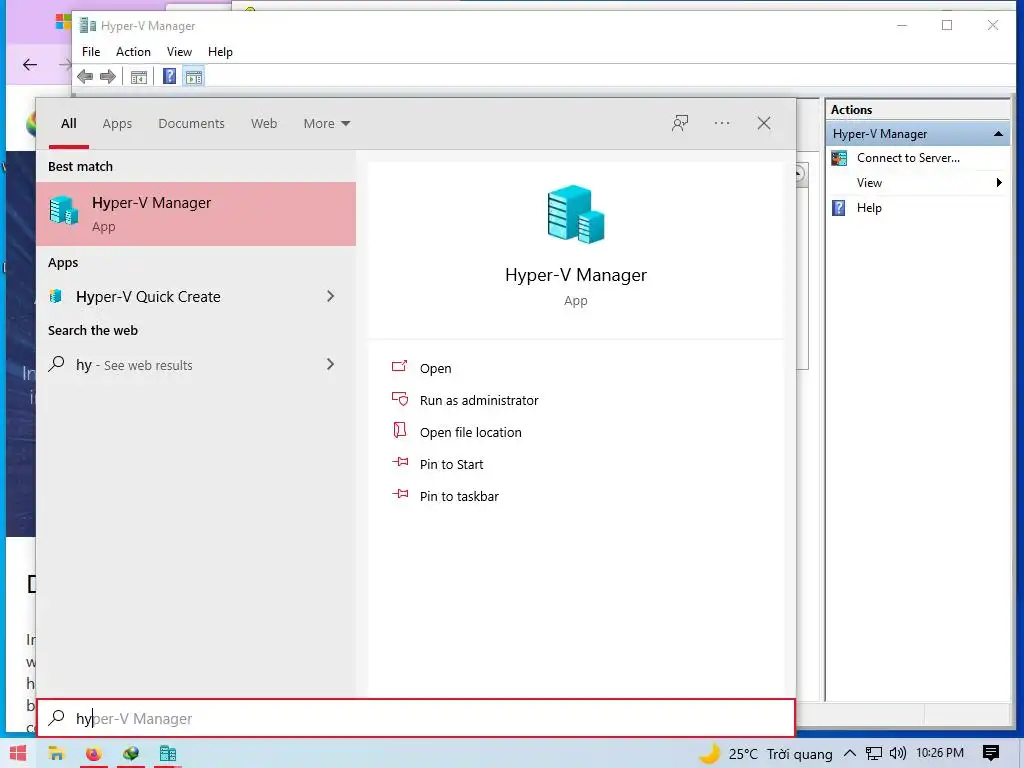Click the search feedback person icon
The image size is (1024, 768).
[x=680, y=123]
